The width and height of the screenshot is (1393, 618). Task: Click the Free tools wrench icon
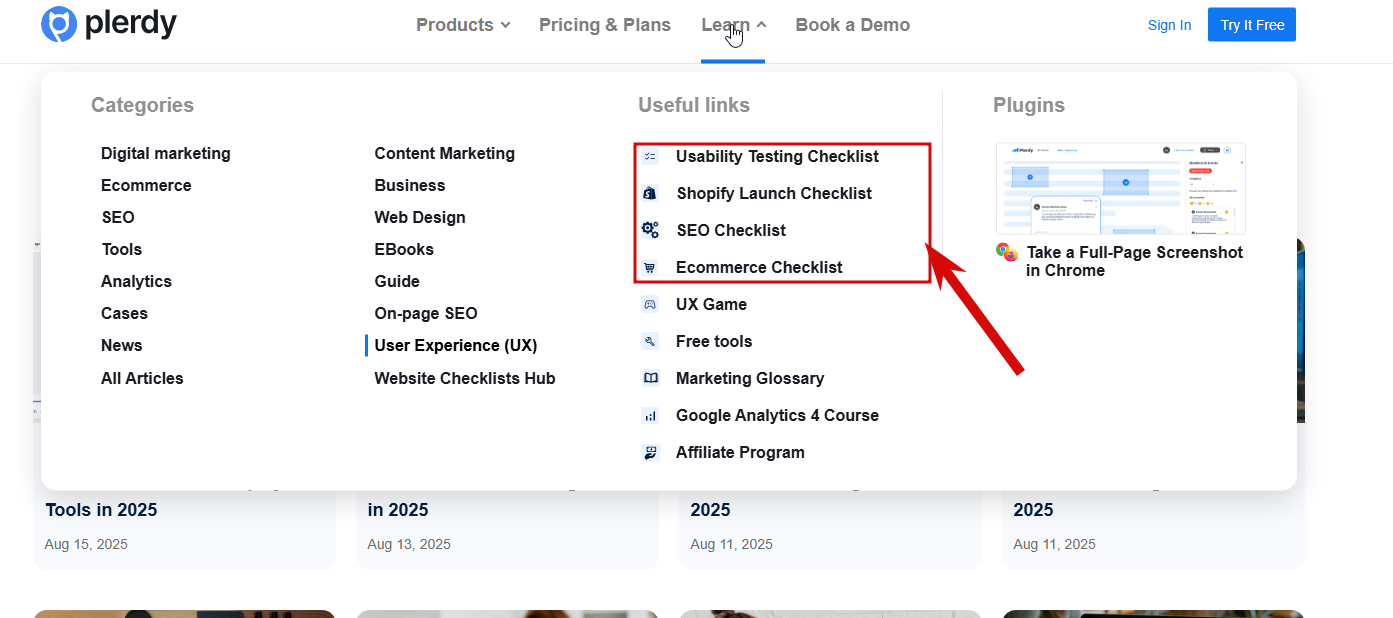(x=650, y=341)
